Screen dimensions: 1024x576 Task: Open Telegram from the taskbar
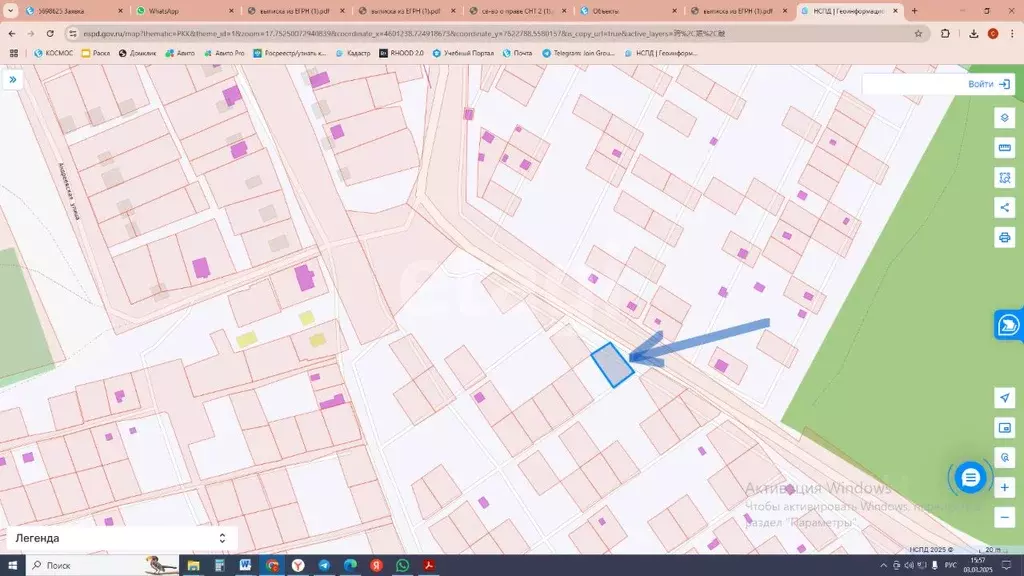[x=324, y=565]
